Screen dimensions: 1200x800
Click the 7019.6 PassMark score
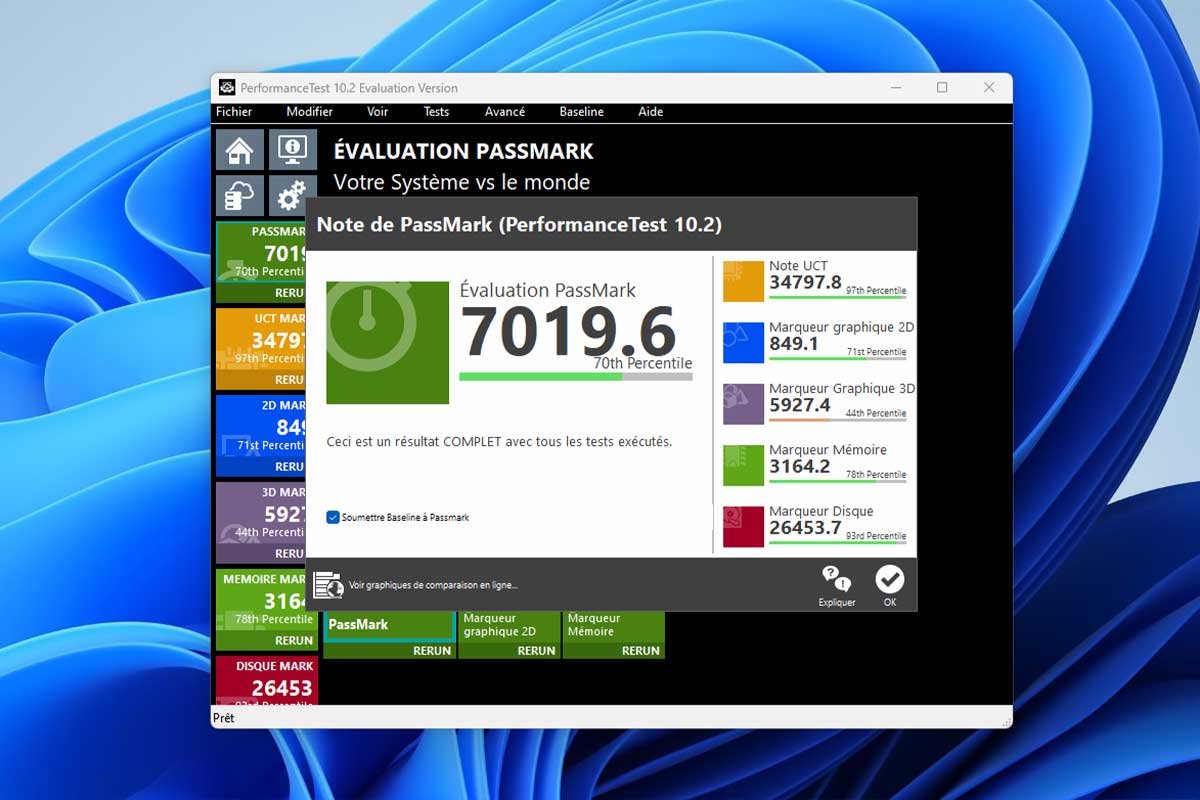(x=569, y=332)
